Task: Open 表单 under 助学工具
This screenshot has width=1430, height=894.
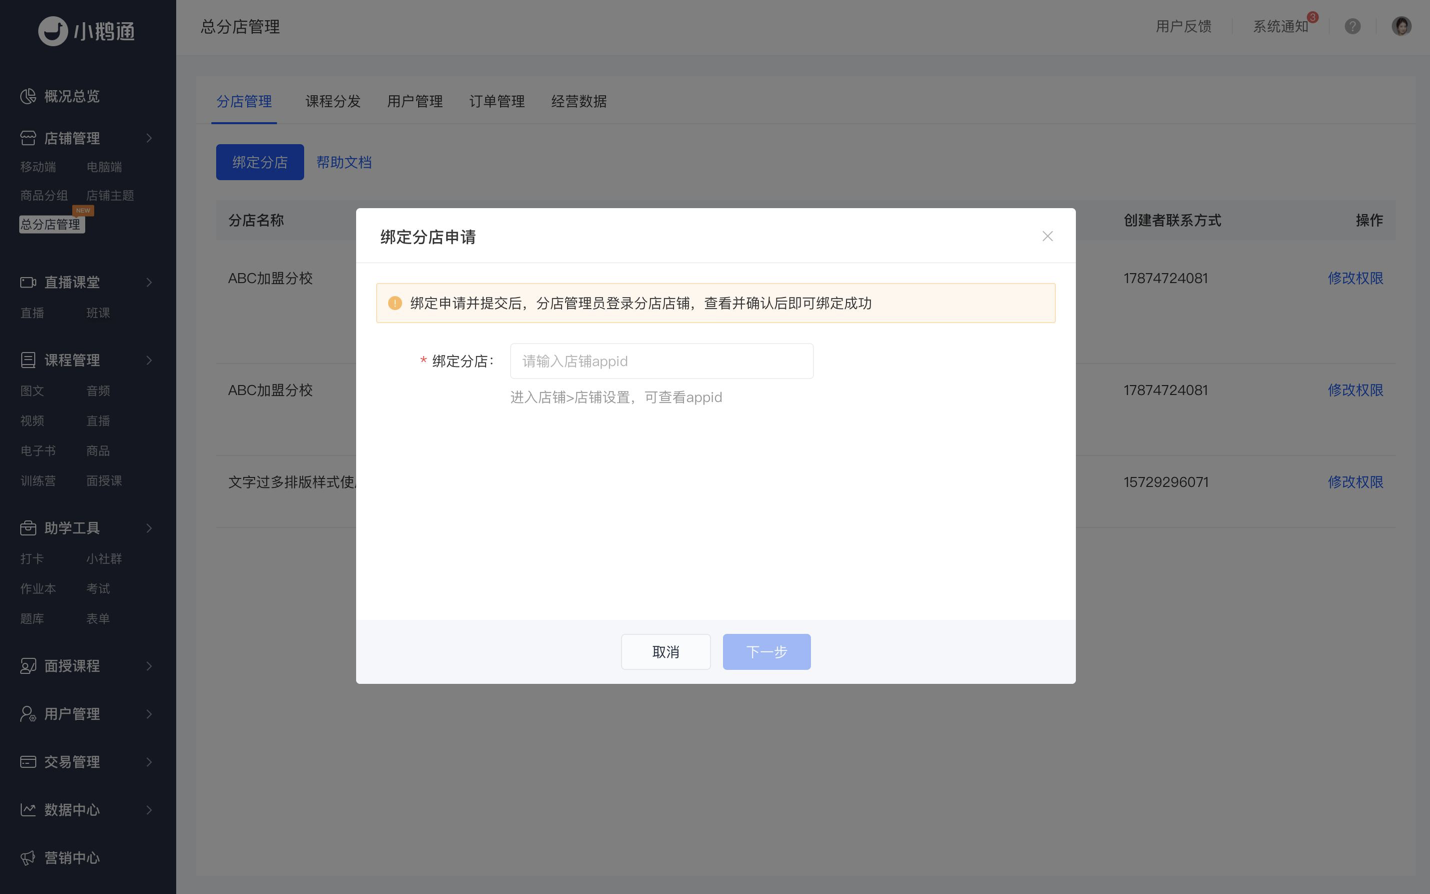Action: [98, 619]
